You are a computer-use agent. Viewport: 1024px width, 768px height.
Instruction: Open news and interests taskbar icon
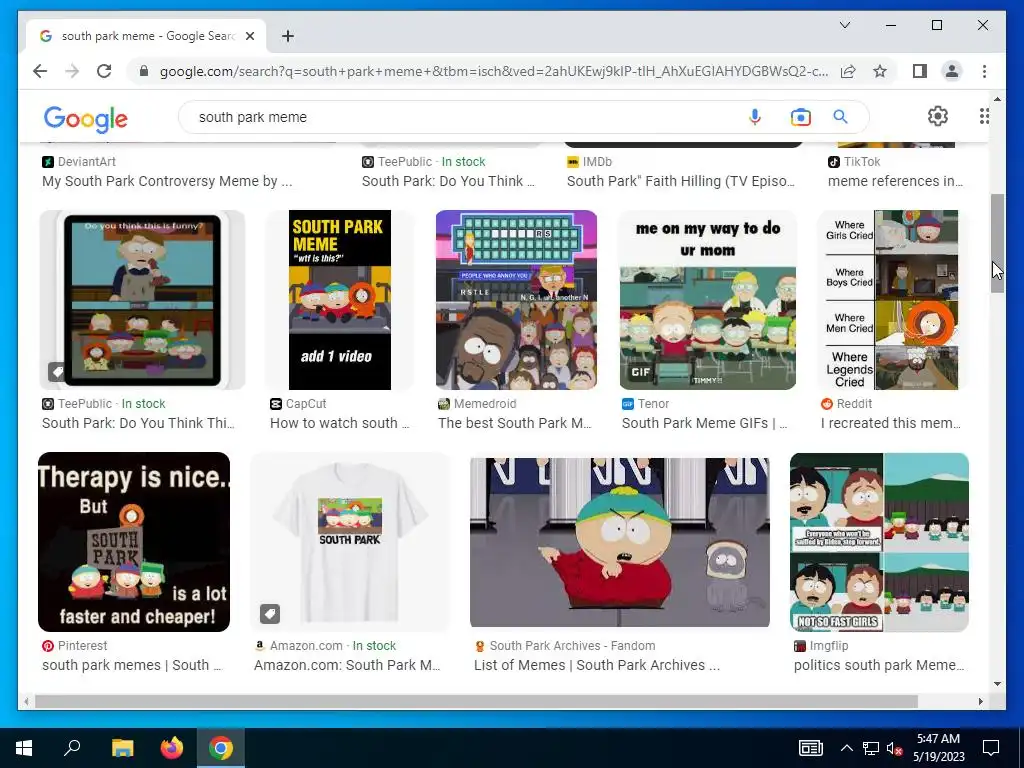[811, 748]
